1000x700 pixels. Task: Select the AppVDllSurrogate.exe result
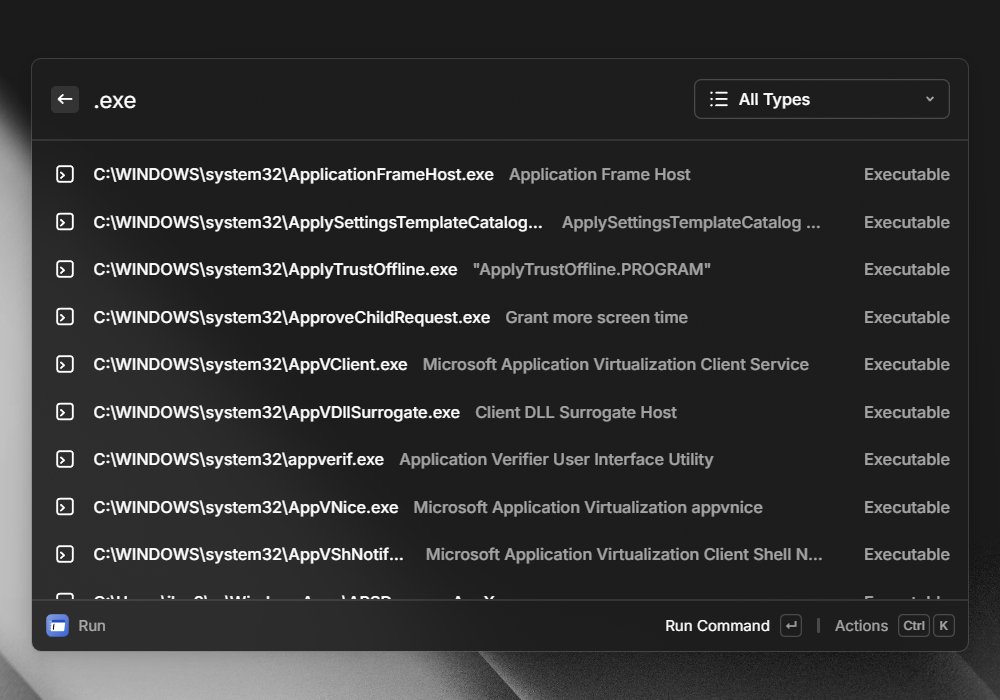click(500, 412)
